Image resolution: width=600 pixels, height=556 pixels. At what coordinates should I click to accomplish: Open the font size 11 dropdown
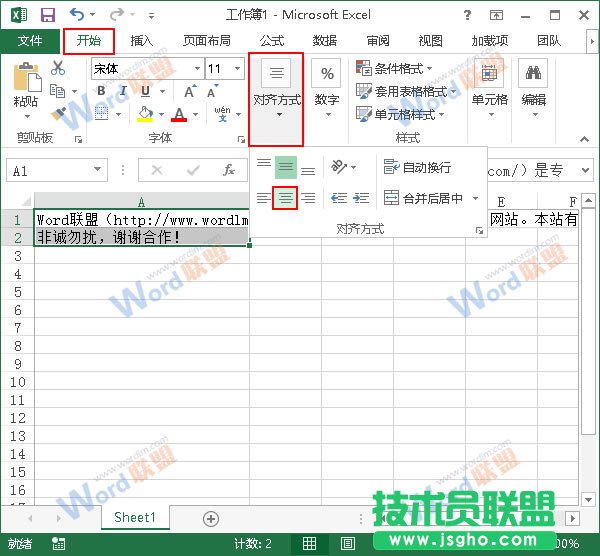pos(237,68)
